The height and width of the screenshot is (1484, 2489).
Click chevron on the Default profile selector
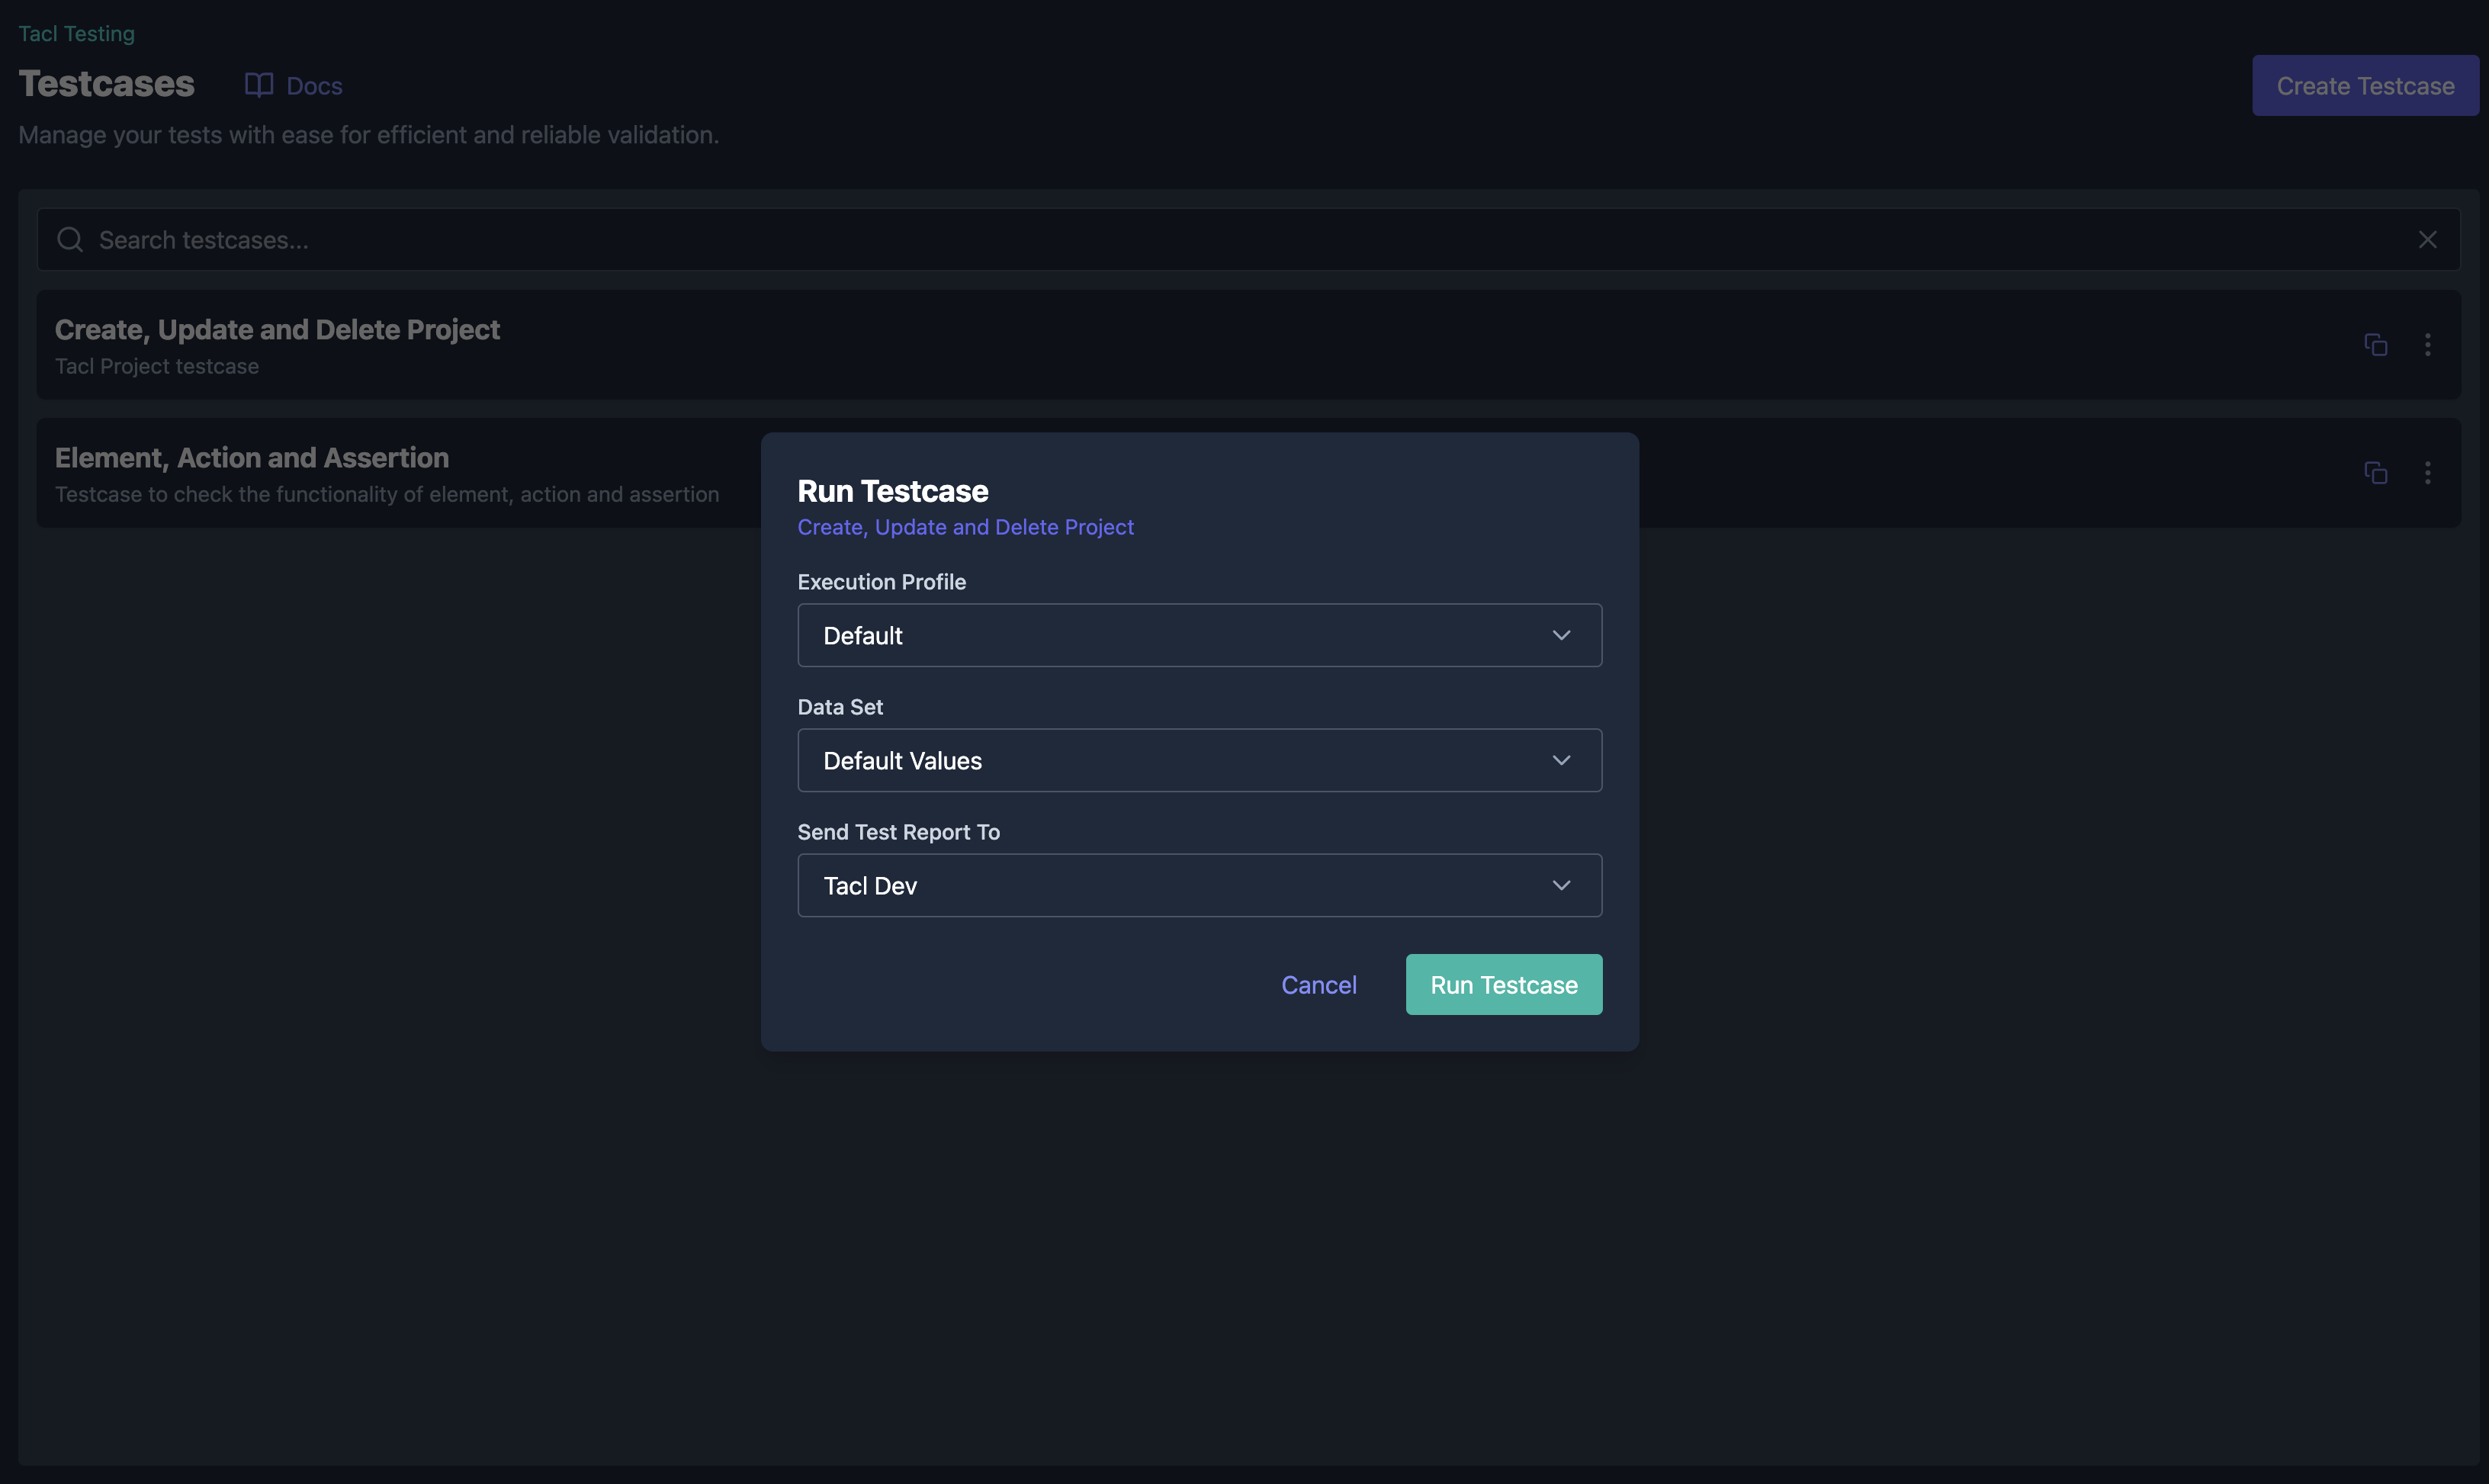click(x=1560, y=635)
